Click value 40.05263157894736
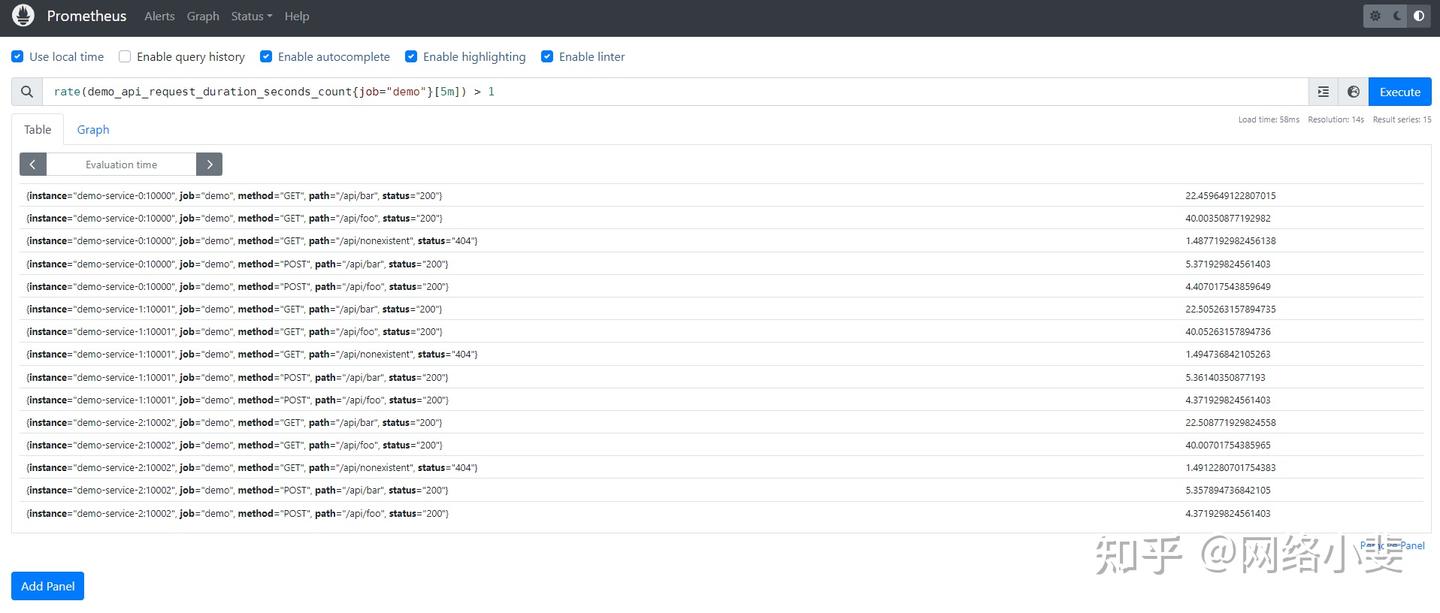The image size is (1440, 613). [x=1228, y=332]
